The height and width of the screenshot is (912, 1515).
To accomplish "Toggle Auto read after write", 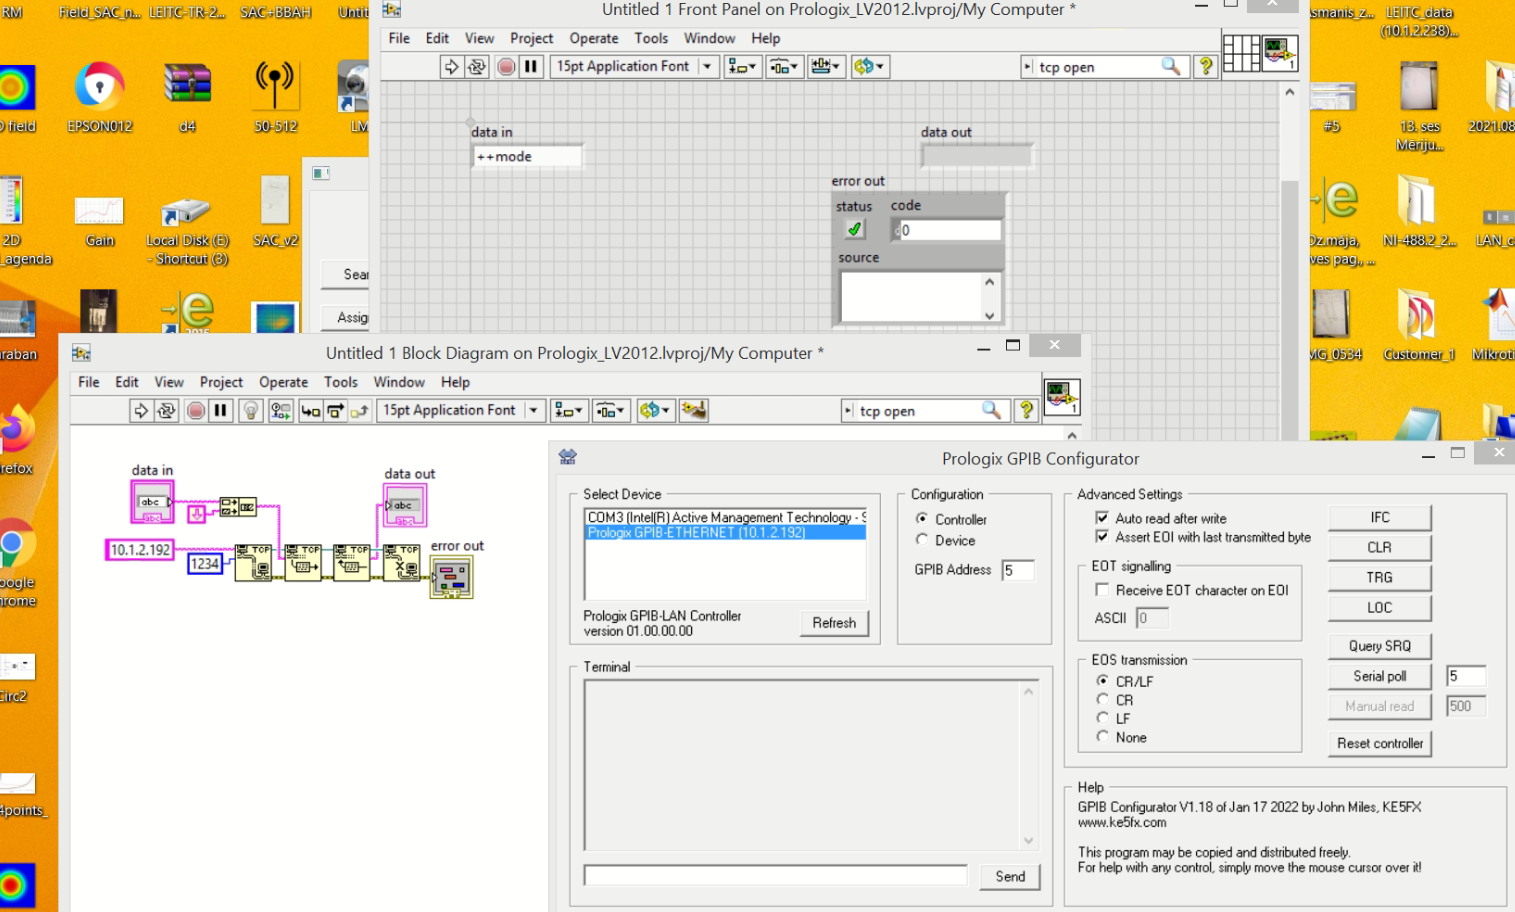I will coord(1102,518).
